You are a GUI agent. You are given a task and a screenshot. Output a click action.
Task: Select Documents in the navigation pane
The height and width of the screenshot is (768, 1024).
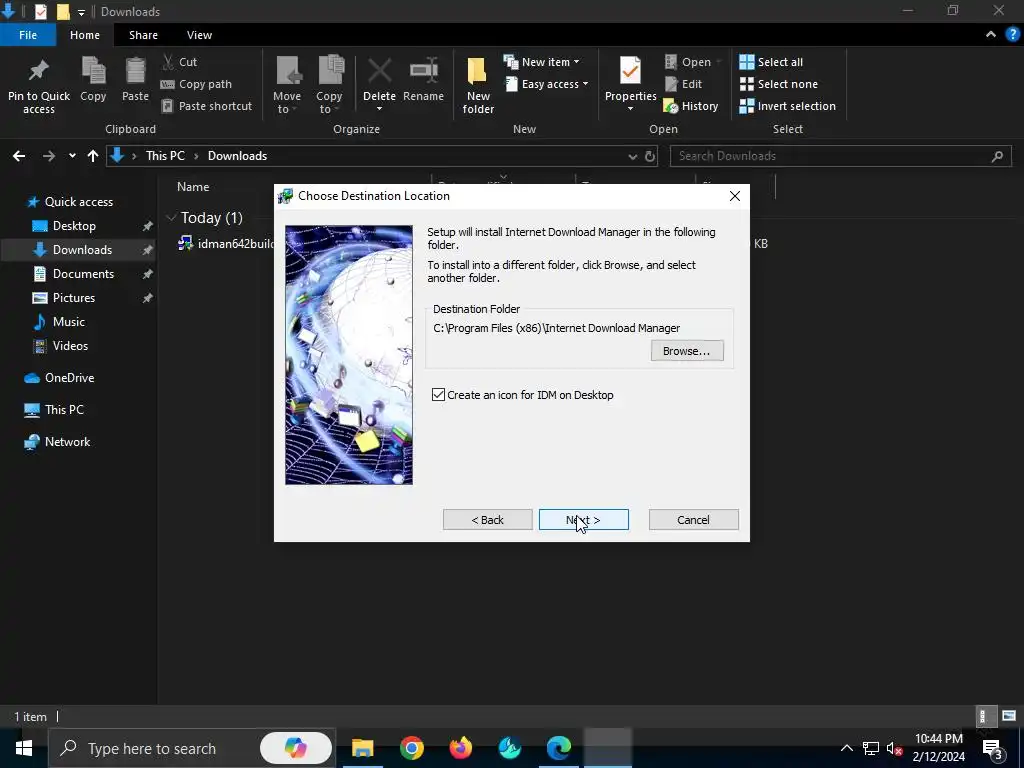pos(83,274)
